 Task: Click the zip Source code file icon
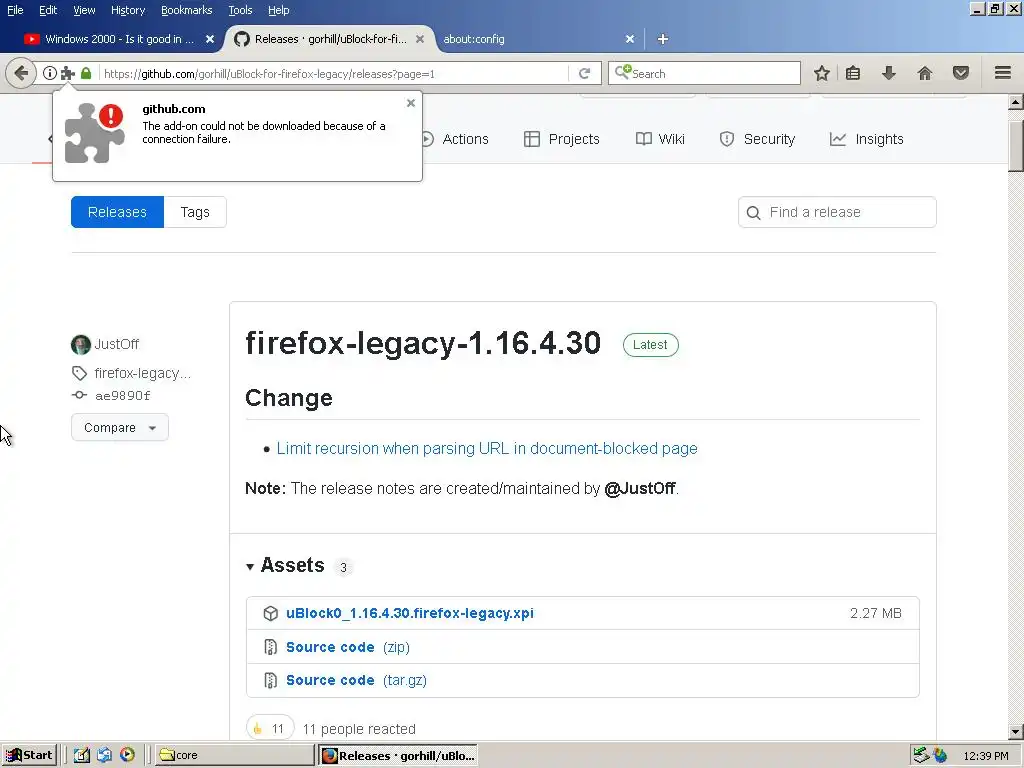point(270,647)
